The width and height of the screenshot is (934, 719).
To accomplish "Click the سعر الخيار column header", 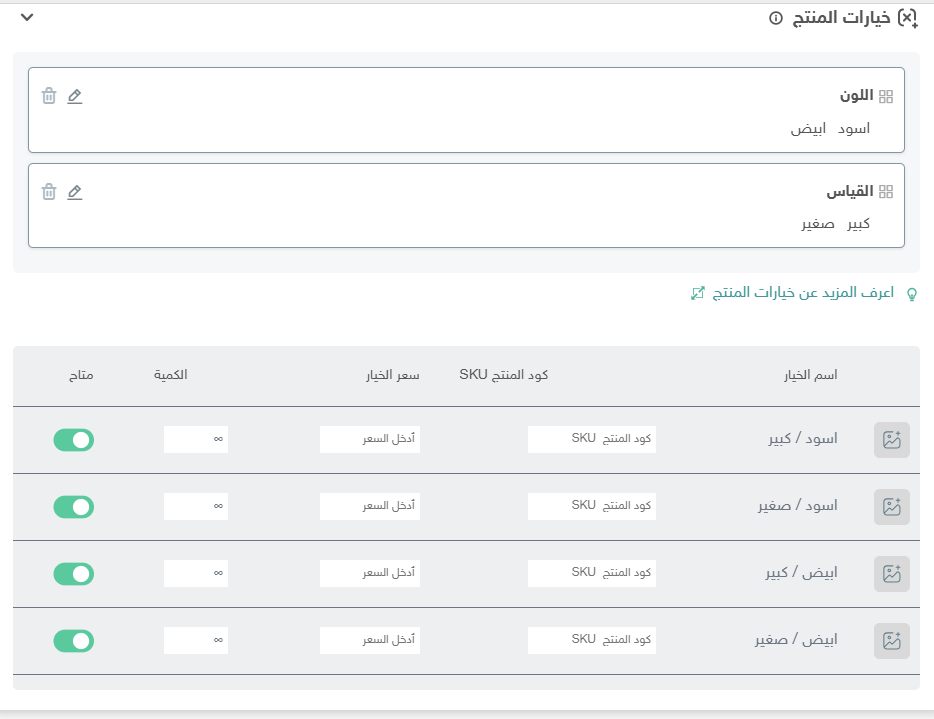I will (393, 375).
